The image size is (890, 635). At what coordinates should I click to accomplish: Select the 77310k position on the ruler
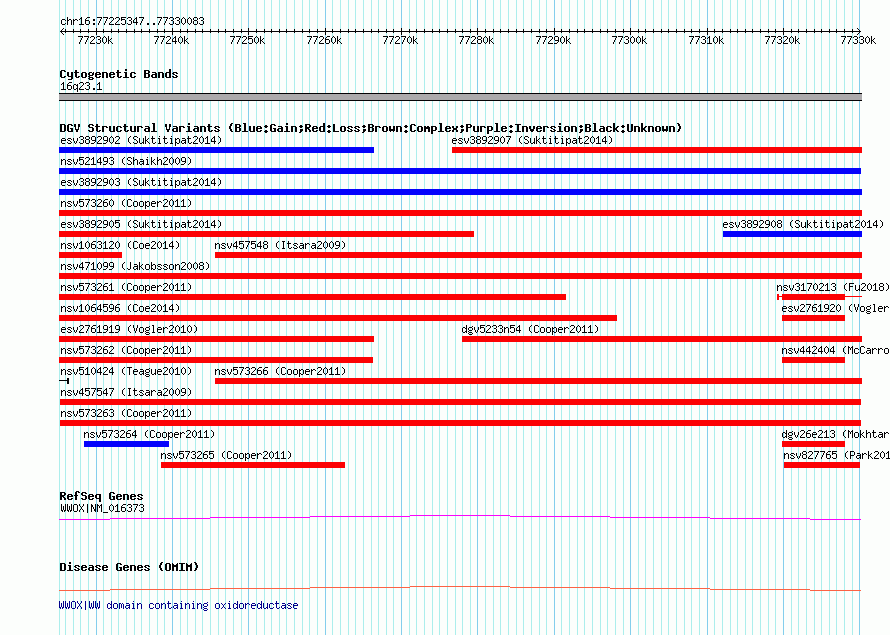706,40
